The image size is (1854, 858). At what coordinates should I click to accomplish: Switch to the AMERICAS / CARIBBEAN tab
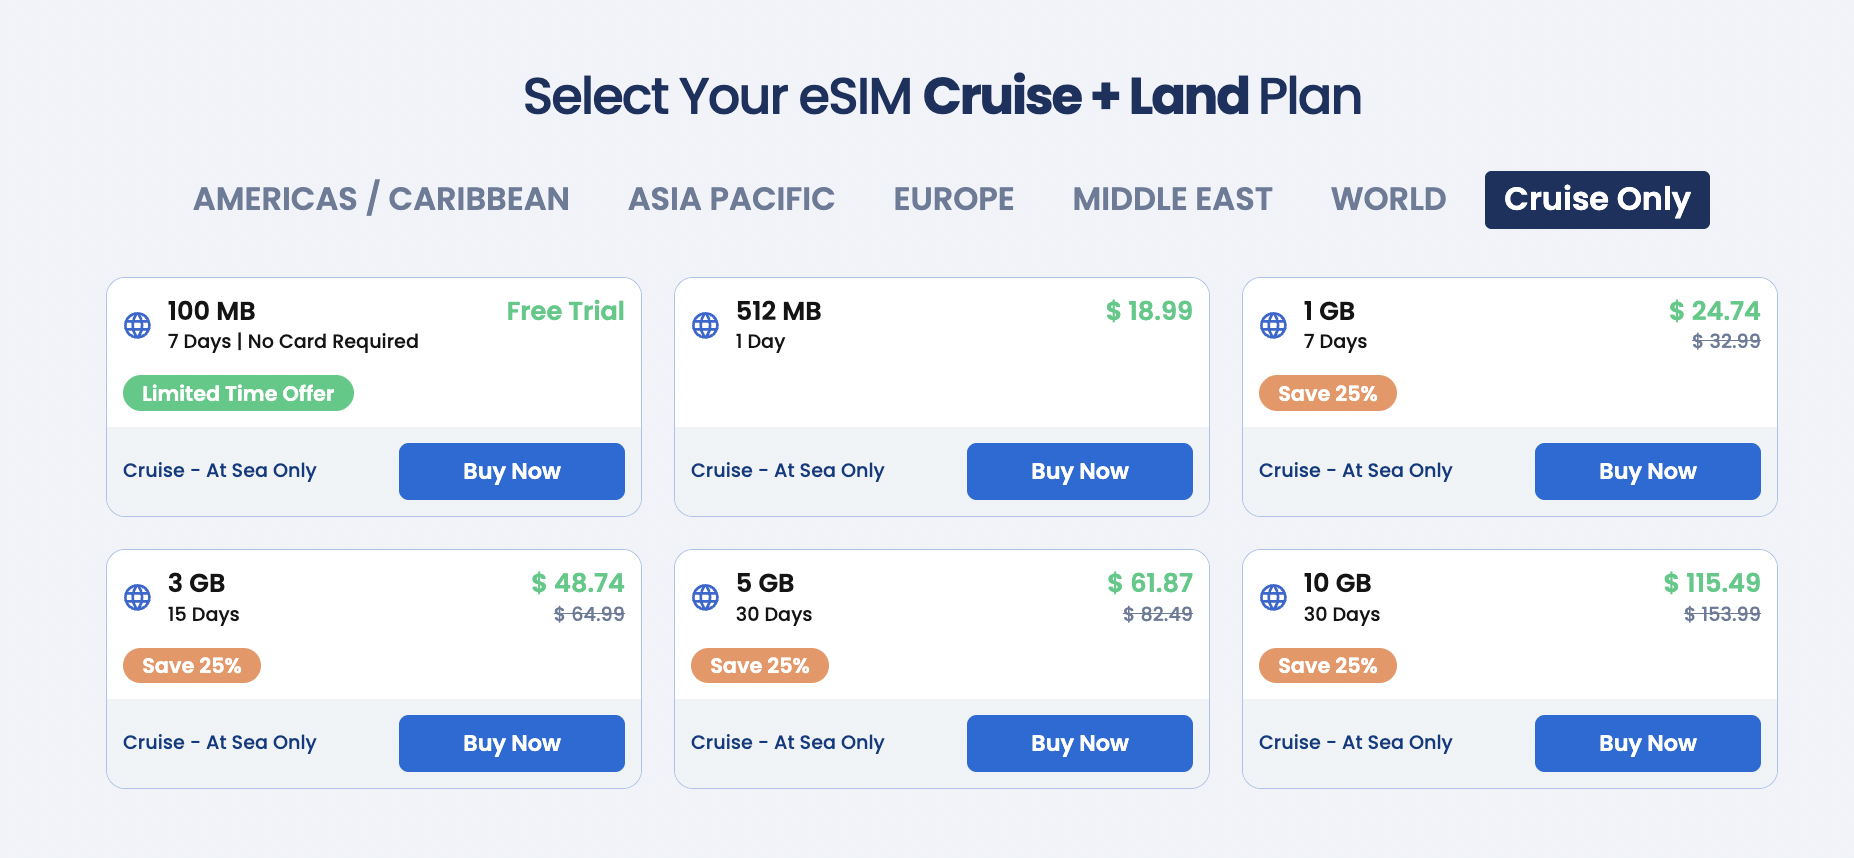[381, 199]
